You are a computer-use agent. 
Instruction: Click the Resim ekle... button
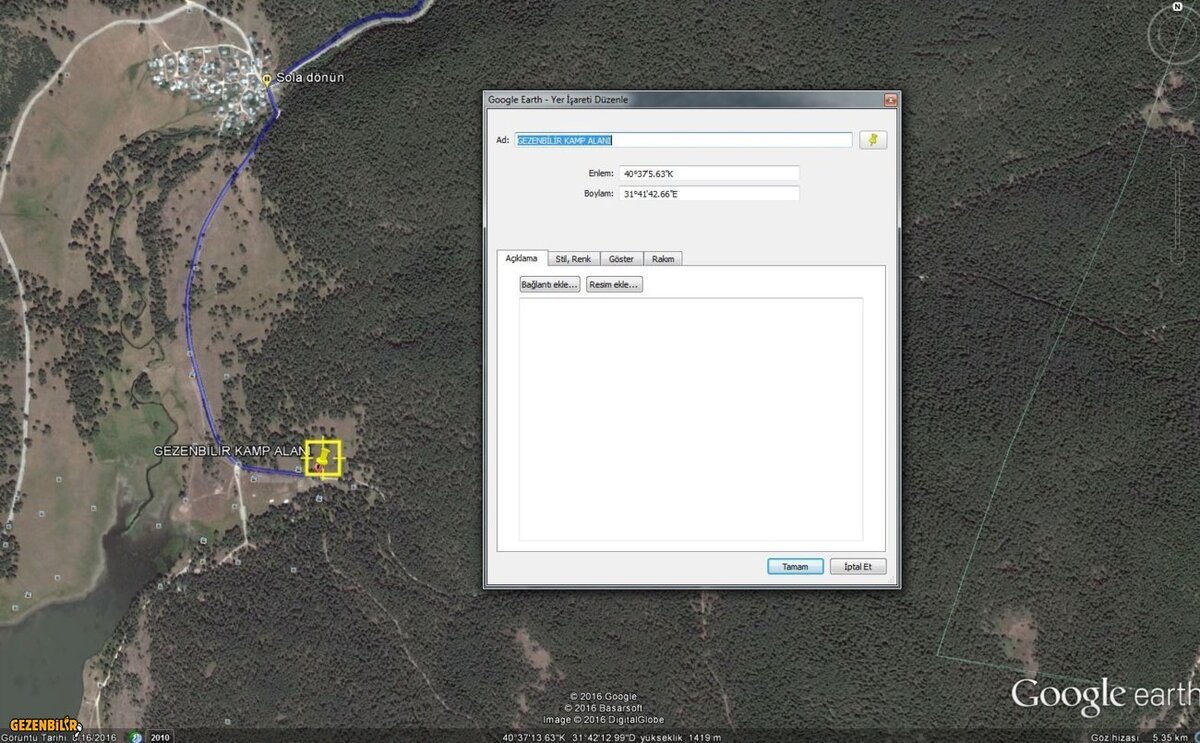pyautogui.click(x=614, y=284)
